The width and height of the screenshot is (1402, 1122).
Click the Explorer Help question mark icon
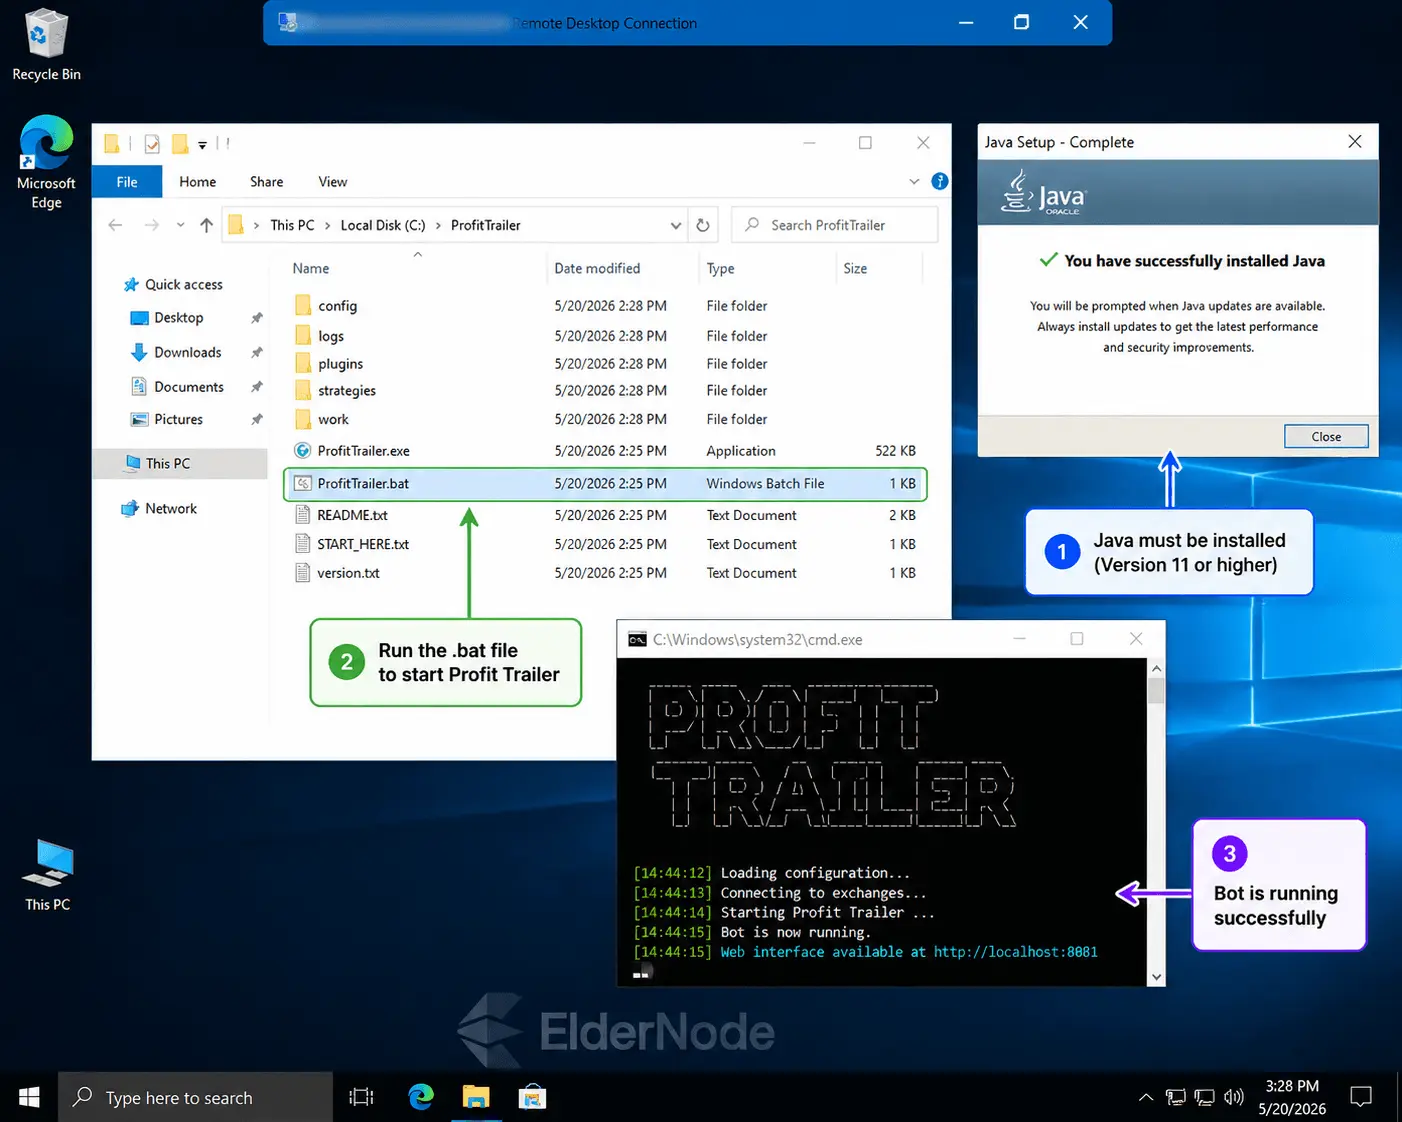(x=940, y=181)
